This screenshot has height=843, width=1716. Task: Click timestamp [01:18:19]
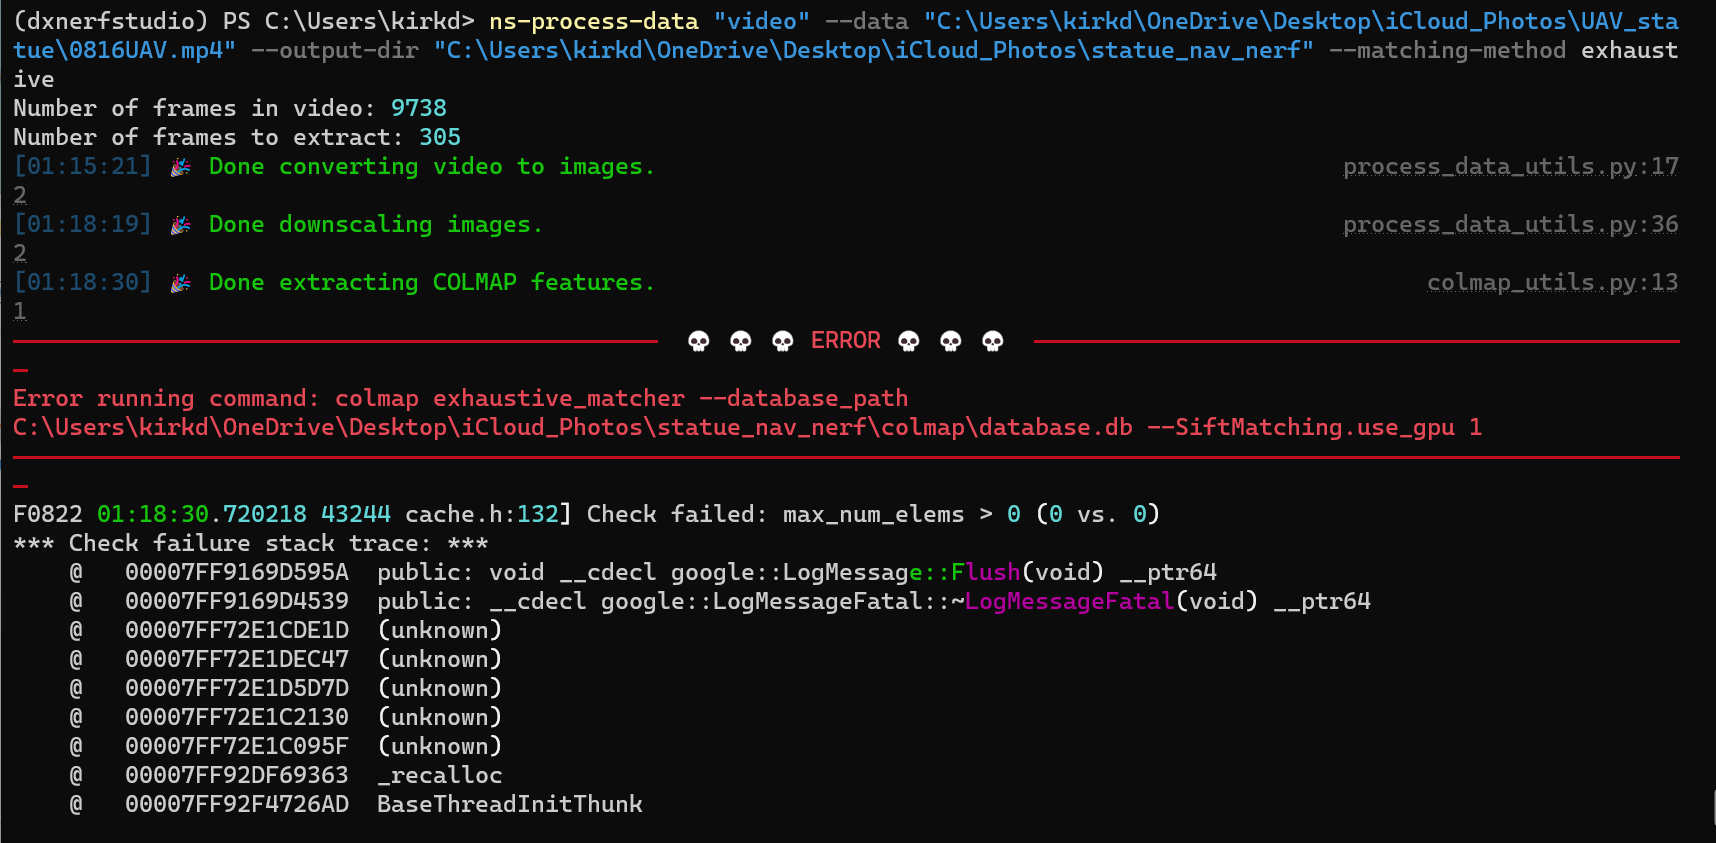(83, 224)
